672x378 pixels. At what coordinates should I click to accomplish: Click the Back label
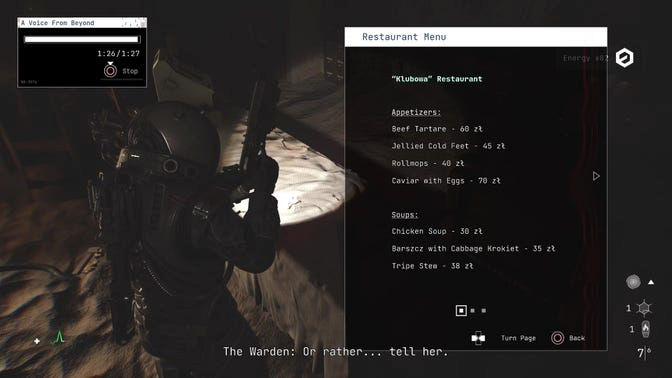pos(577,338)
